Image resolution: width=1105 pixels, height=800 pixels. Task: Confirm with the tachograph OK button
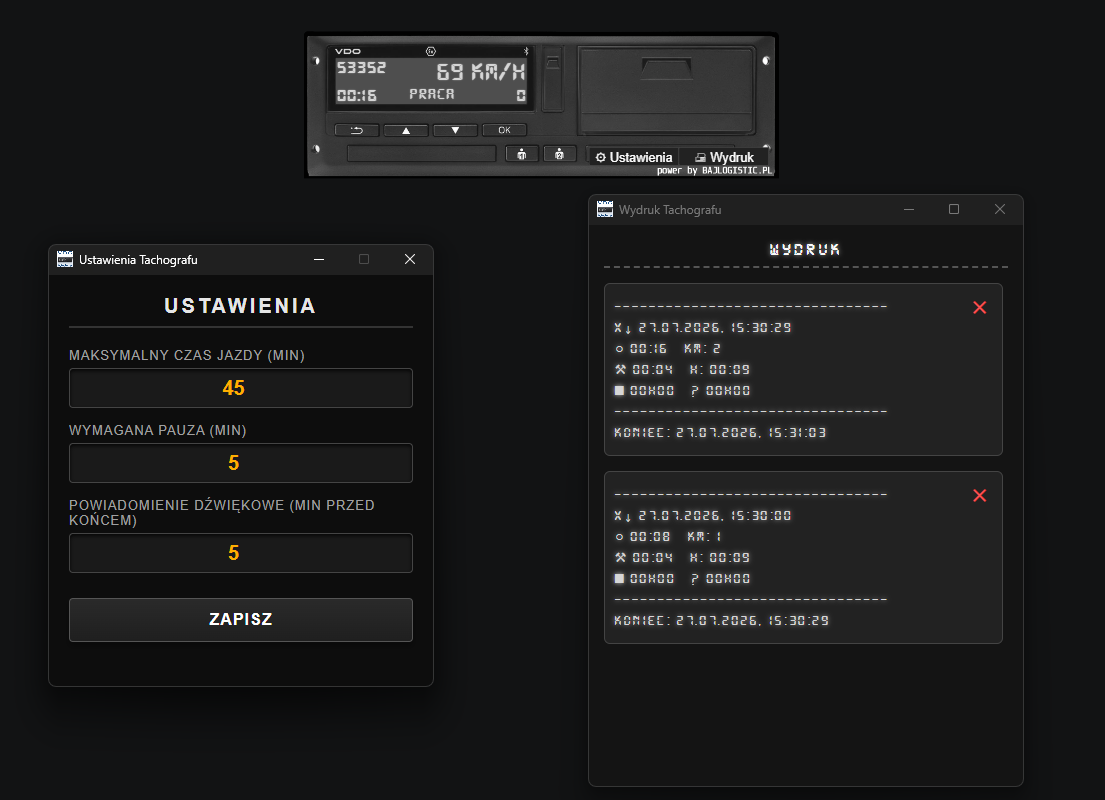click(x=505, y=130)
